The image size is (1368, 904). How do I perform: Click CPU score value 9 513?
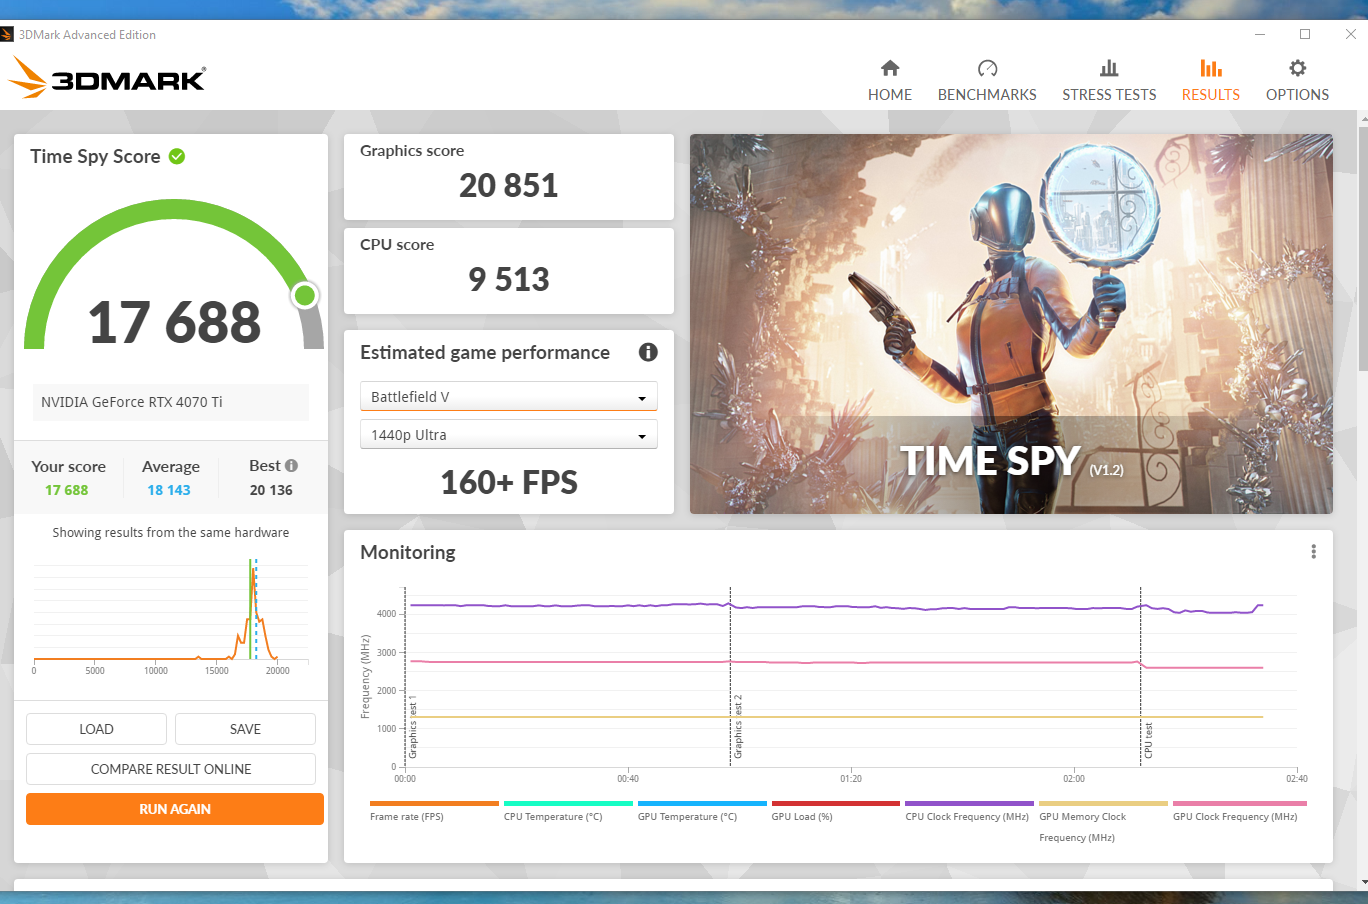tap(508, 279)
